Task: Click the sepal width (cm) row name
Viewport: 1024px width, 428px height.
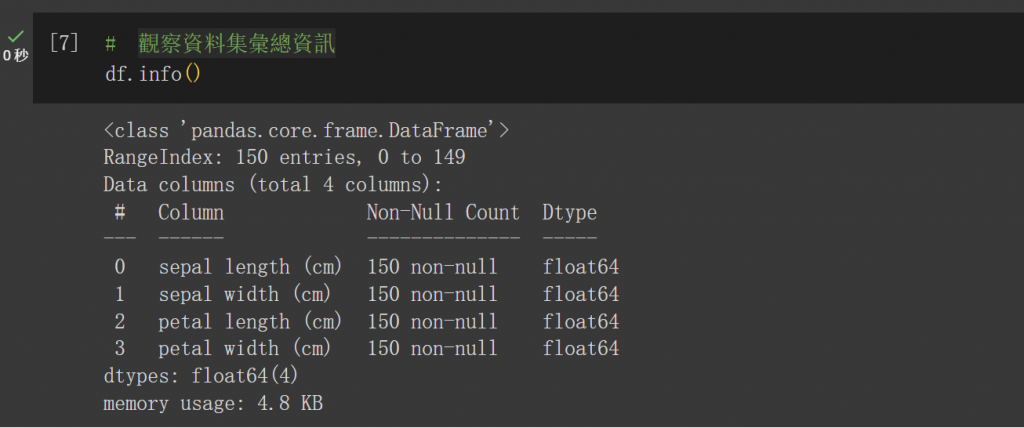Action: pos(245,294)
